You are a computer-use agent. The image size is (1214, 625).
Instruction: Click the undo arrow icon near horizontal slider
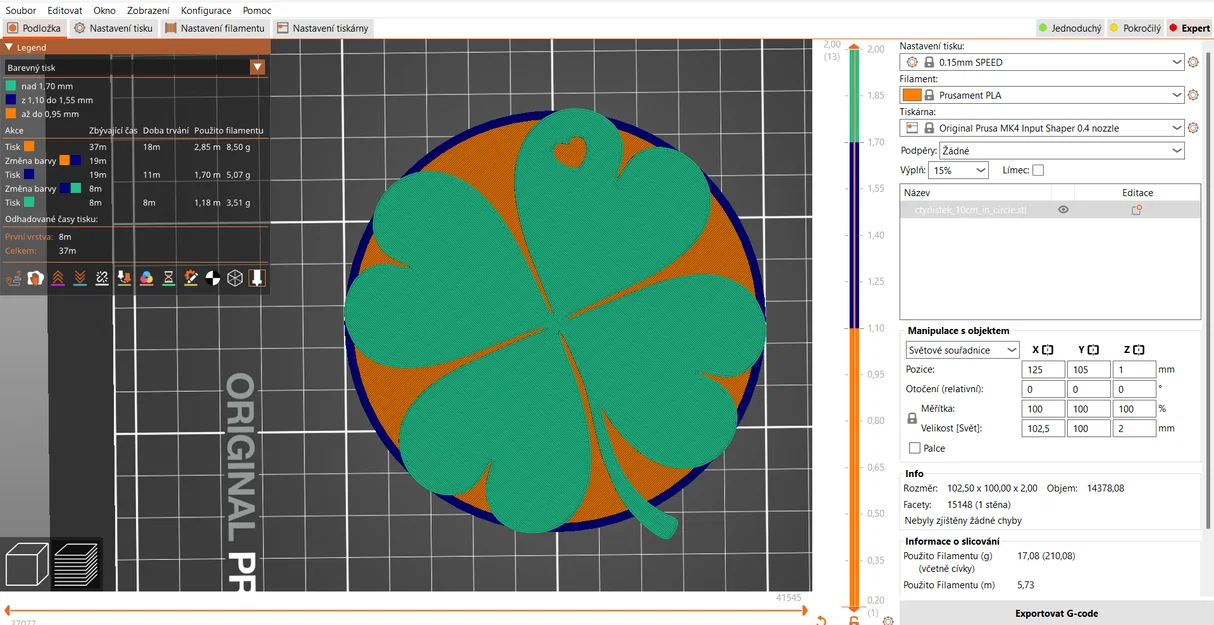point(821,620)
